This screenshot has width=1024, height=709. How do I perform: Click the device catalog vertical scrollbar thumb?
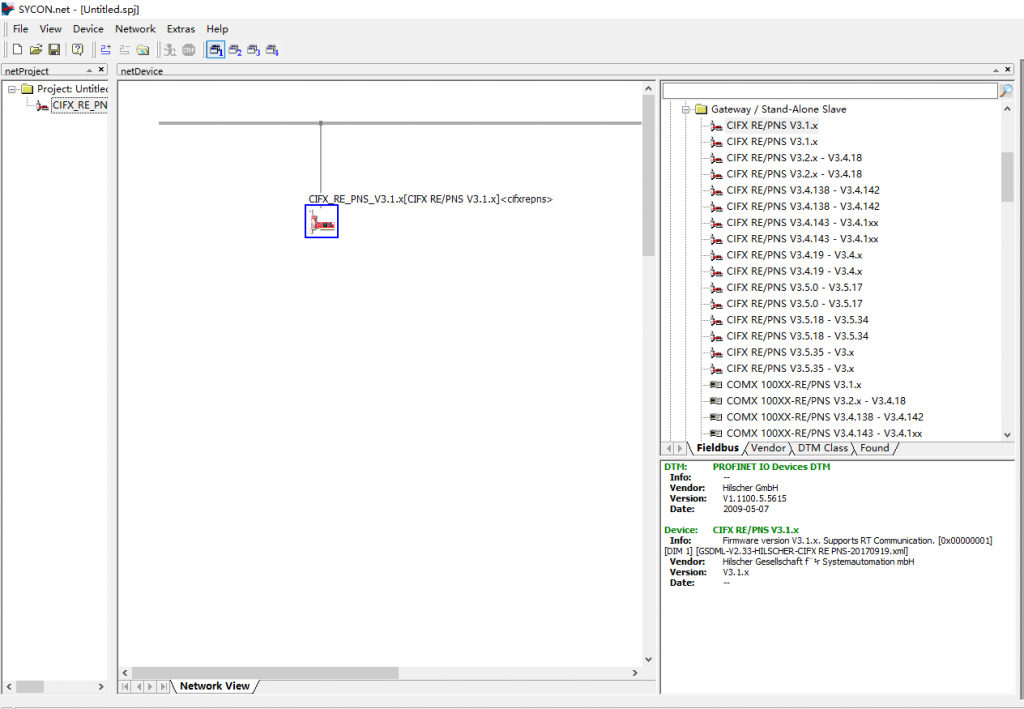1007,177
